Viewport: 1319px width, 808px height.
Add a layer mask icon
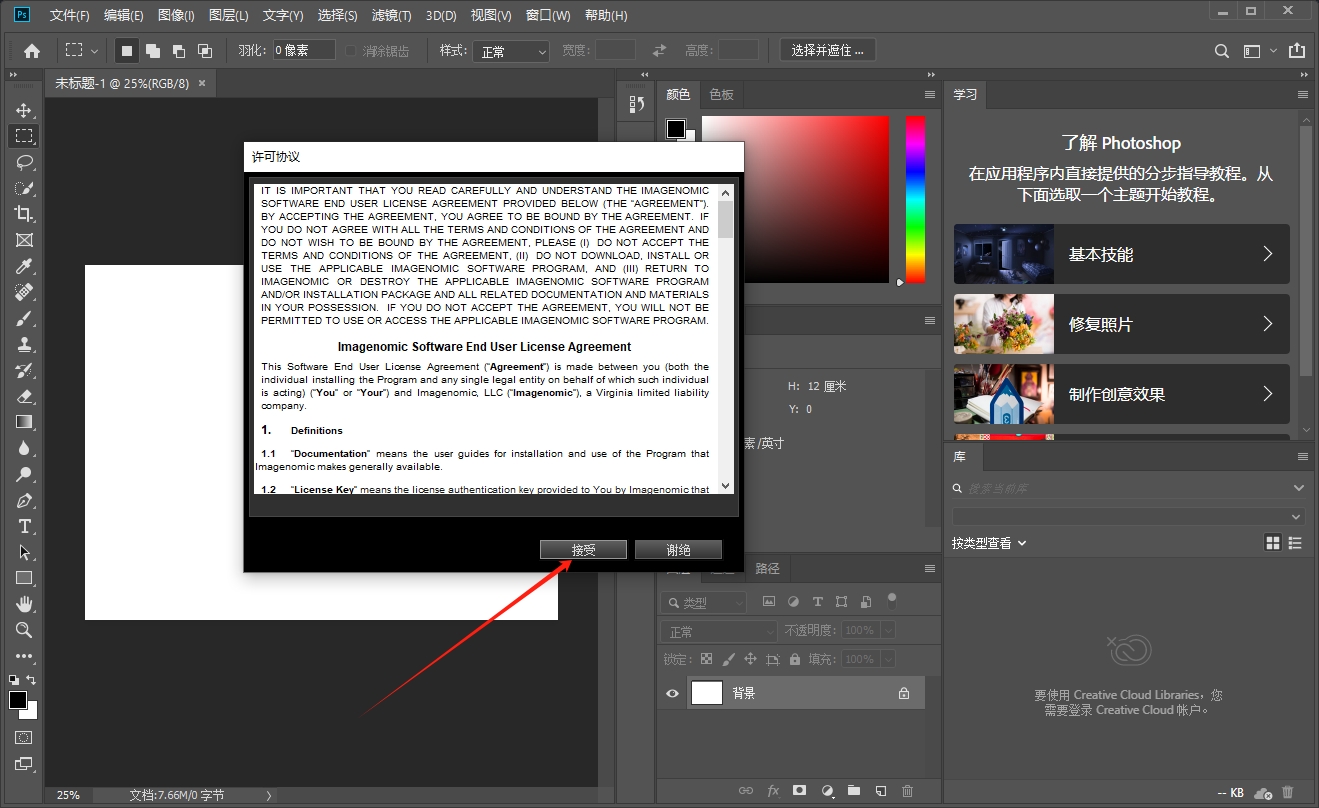pos(799,791)
